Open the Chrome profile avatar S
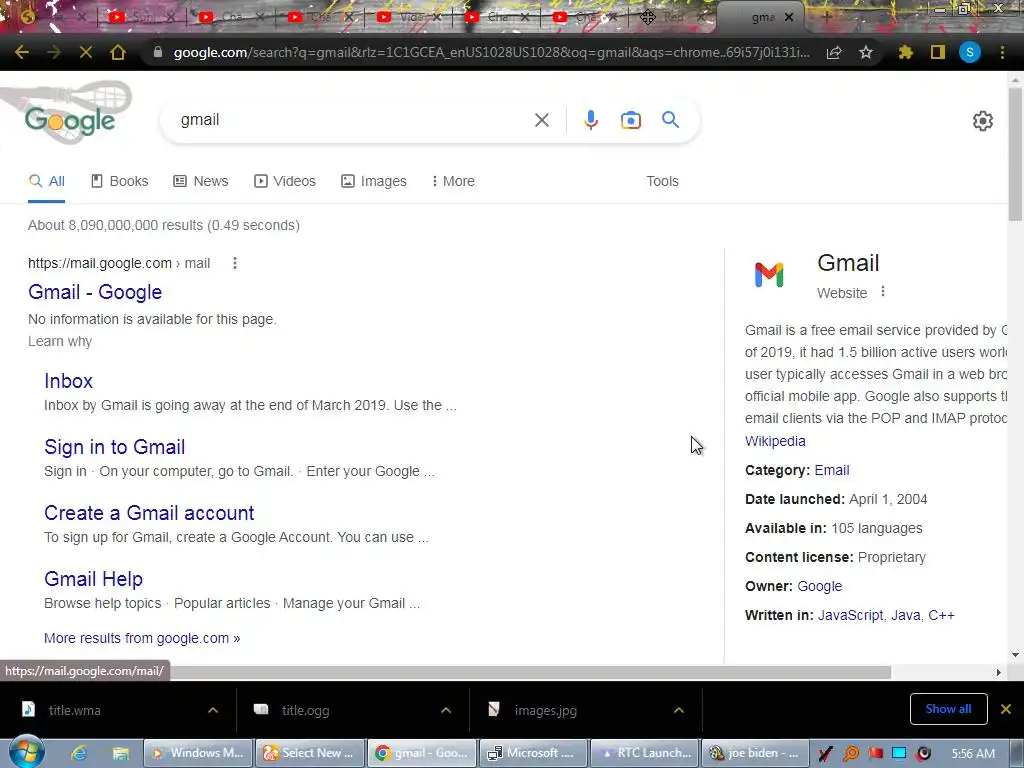Screen dimensions: 1024x768 click(x=970, y=52)
